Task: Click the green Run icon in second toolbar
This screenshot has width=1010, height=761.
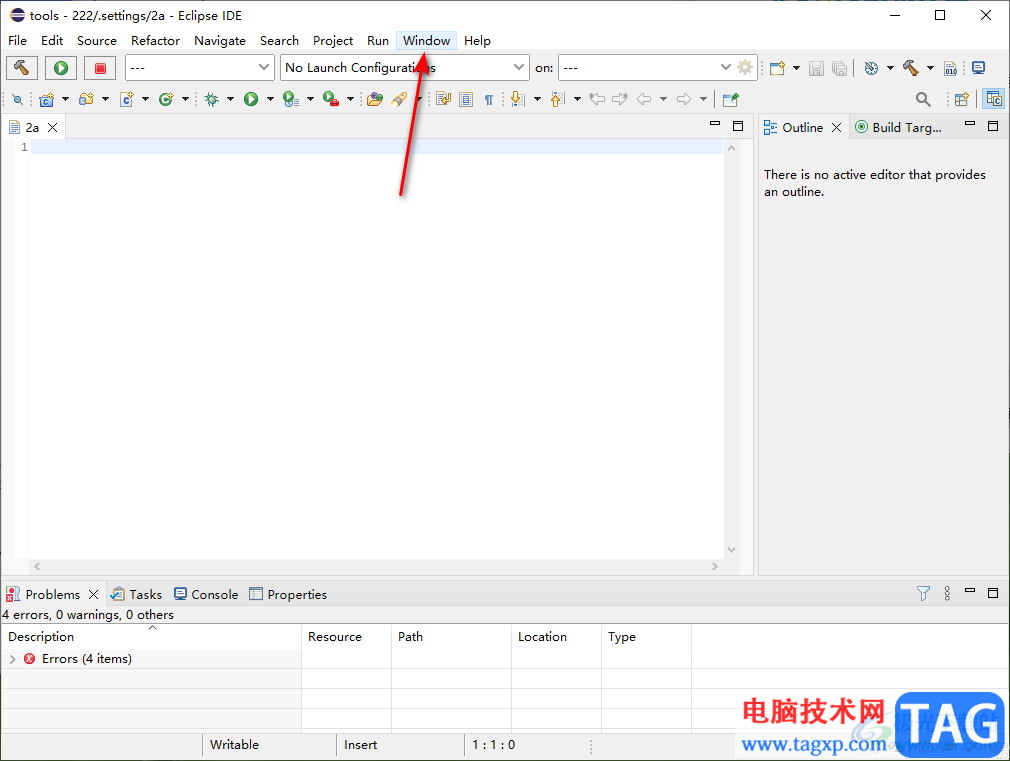Action: 251,99
